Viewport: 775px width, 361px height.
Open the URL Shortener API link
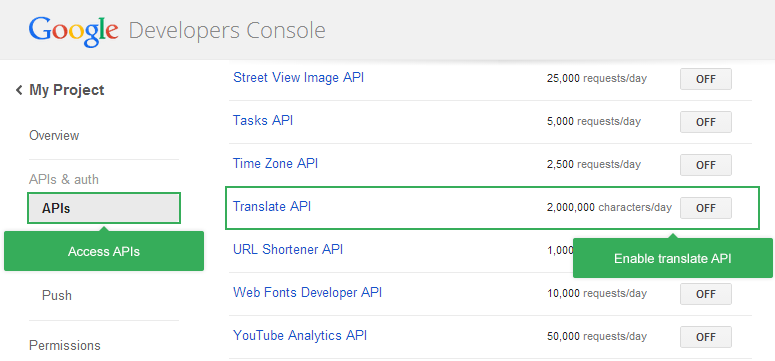(288, 249)
